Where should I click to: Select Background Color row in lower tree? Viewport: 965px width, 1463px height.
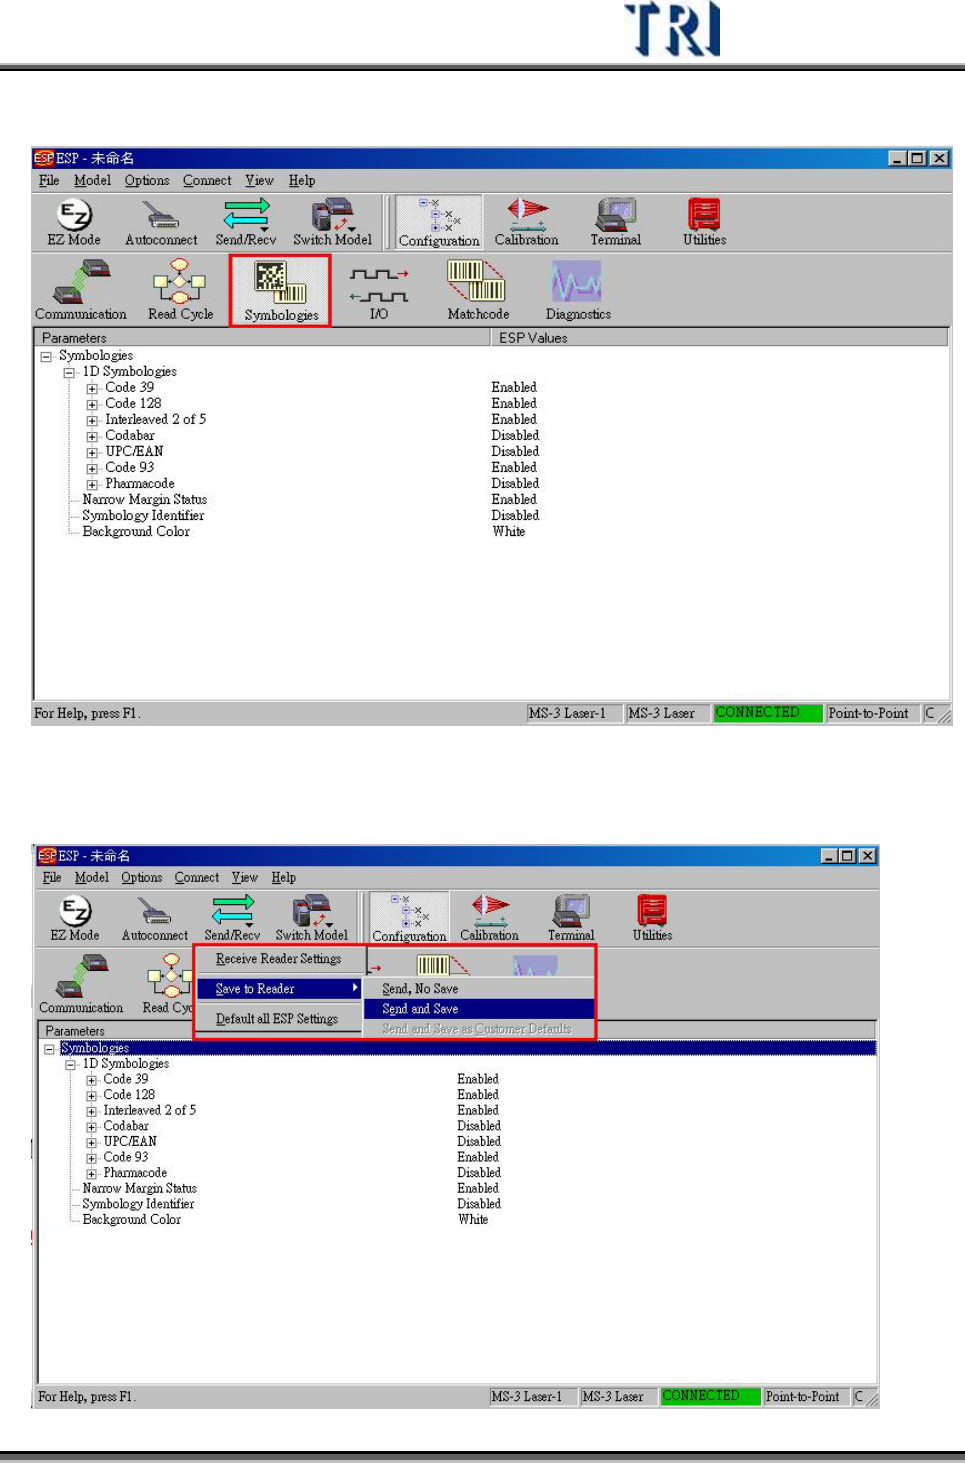pos(132,1220)
